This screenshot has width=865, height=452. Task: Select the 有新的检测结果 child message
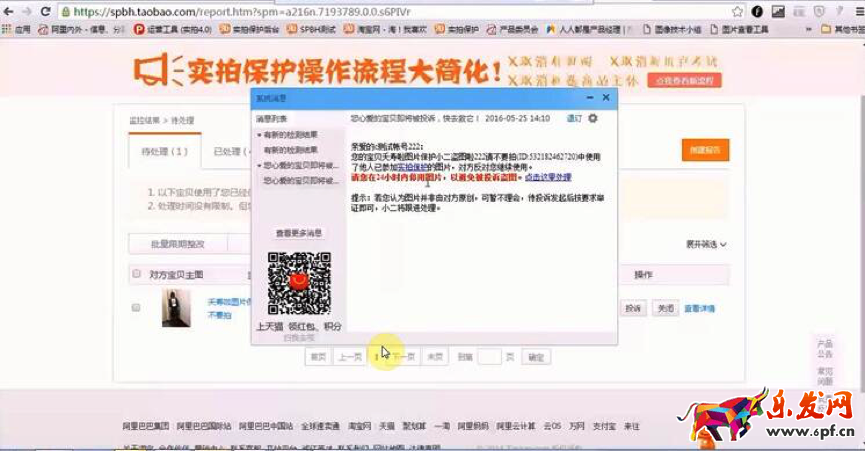tap(291, 150)
